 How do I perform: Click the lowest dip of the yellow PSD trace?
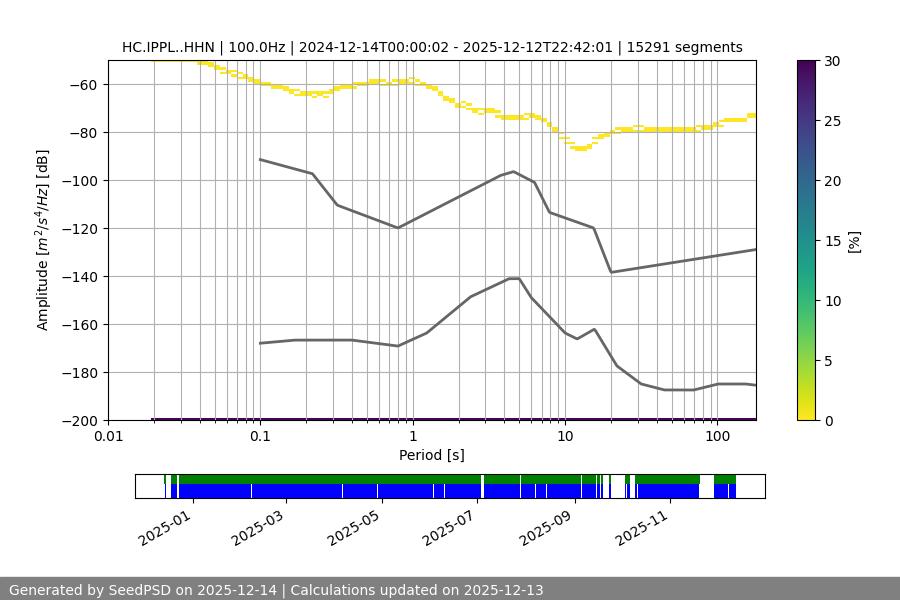pos(580,148)
